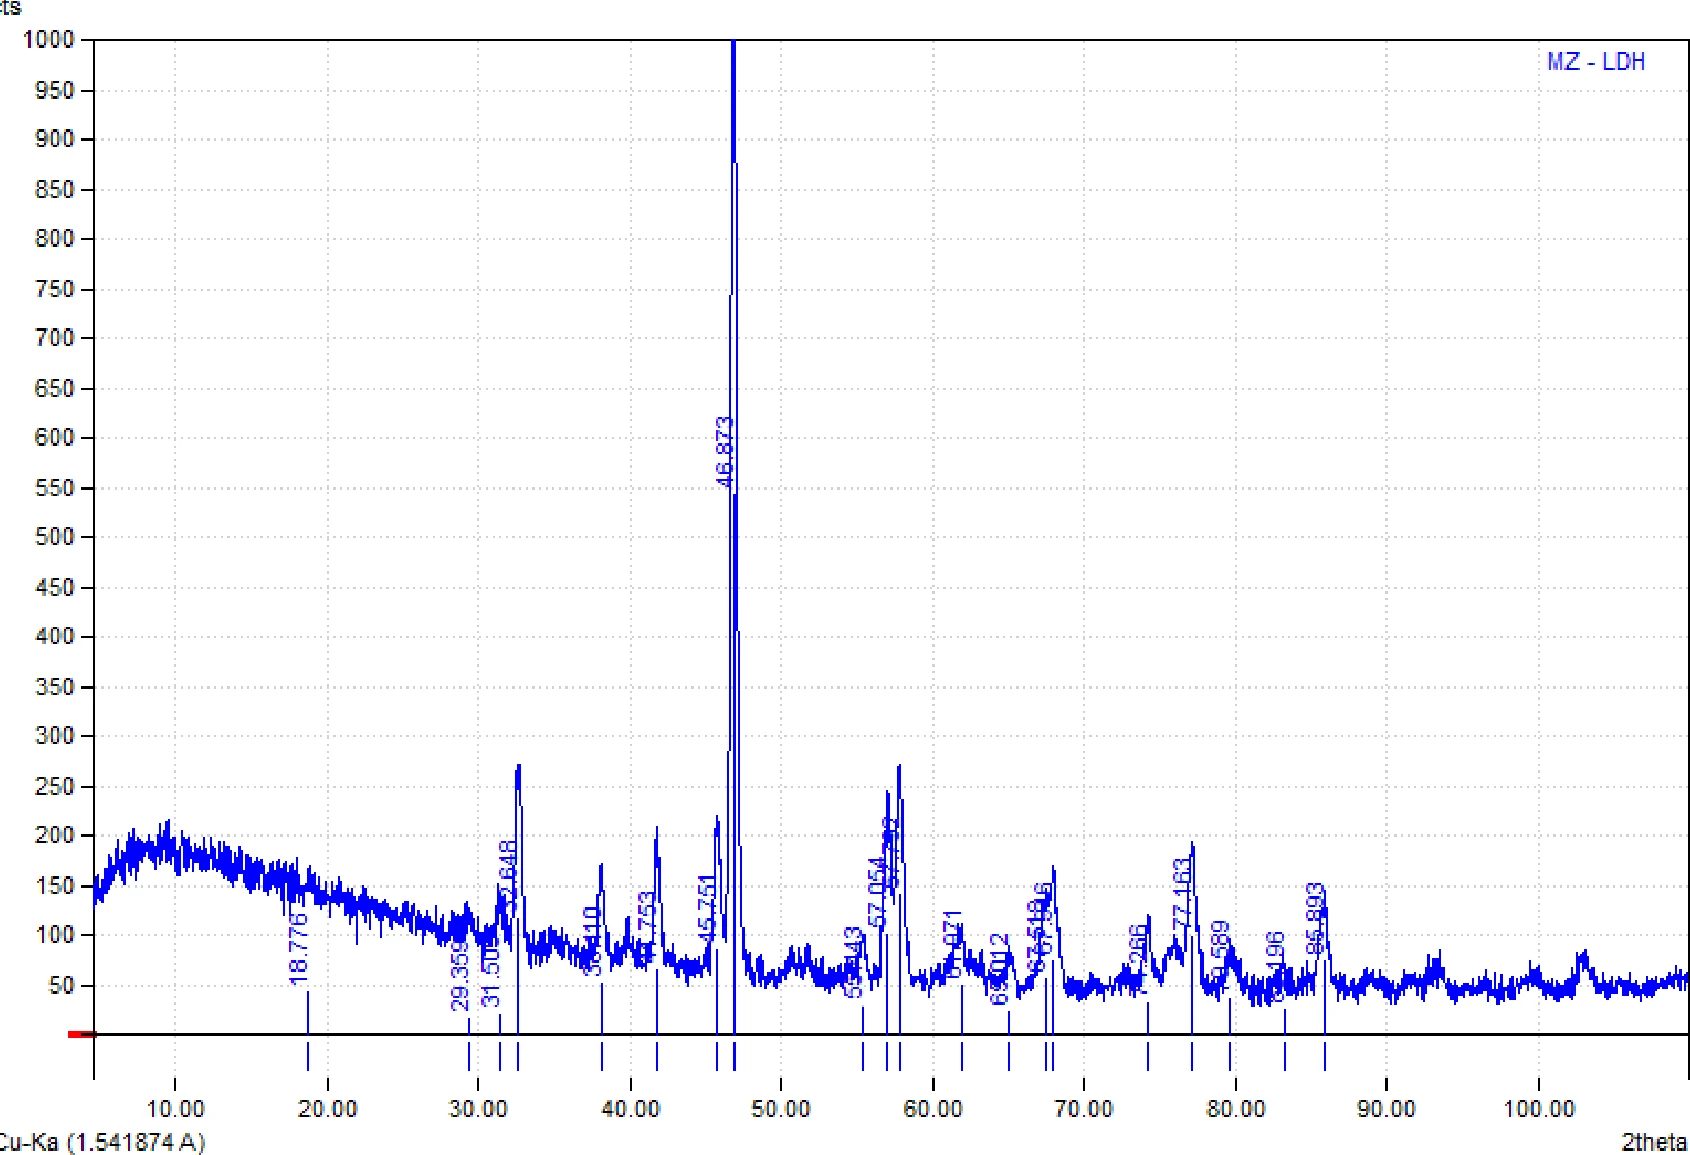
Task: Click the MZ - LDH legend label
Action: click(1595, 61)
